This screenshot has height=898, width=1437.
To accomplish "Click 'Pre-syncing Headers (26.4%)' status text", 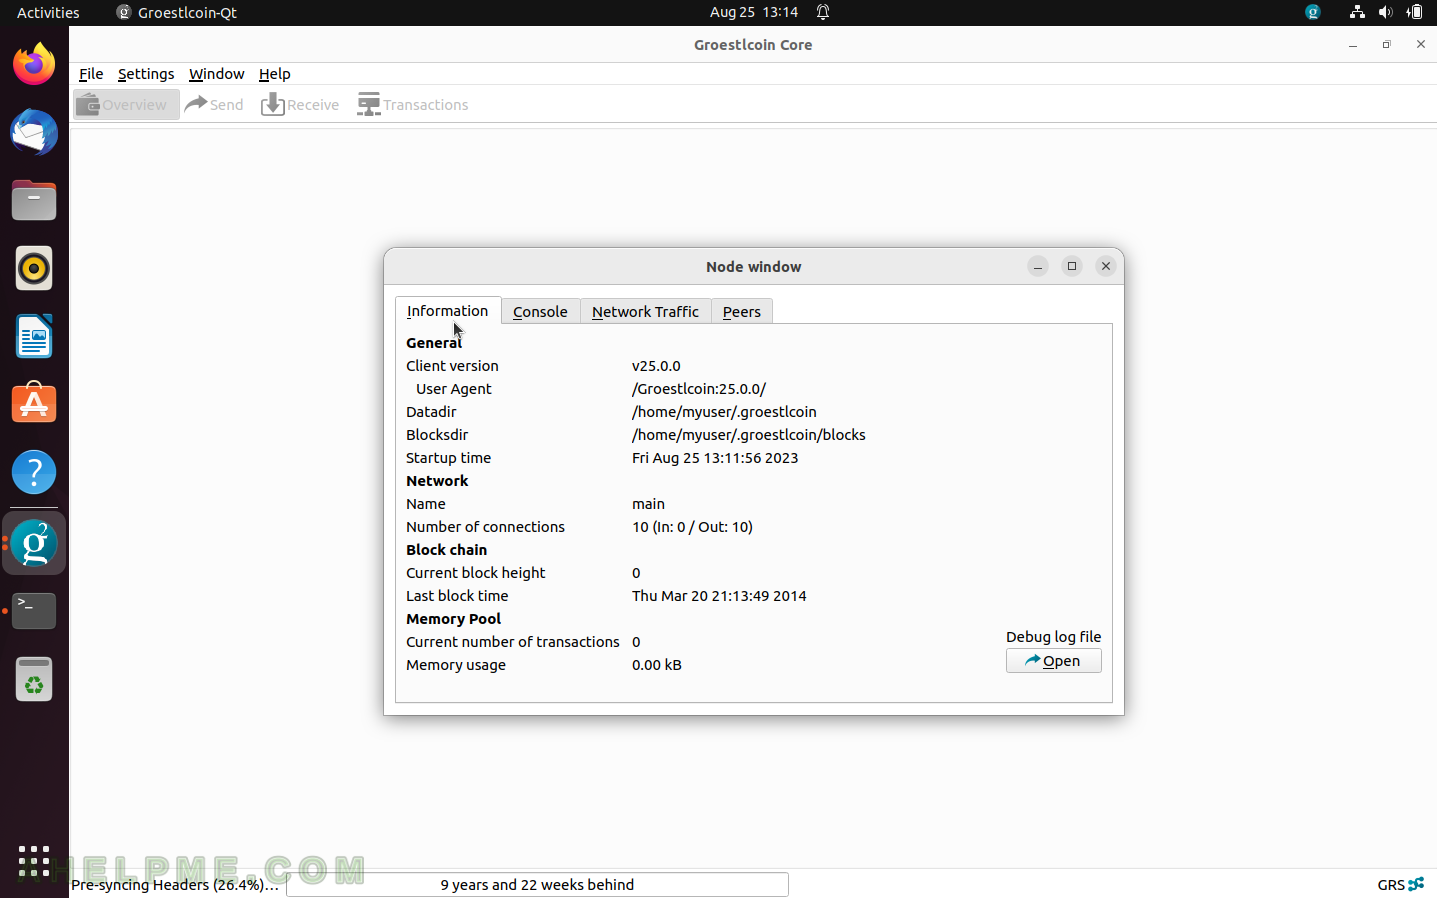I will click(x=174, y=884).
